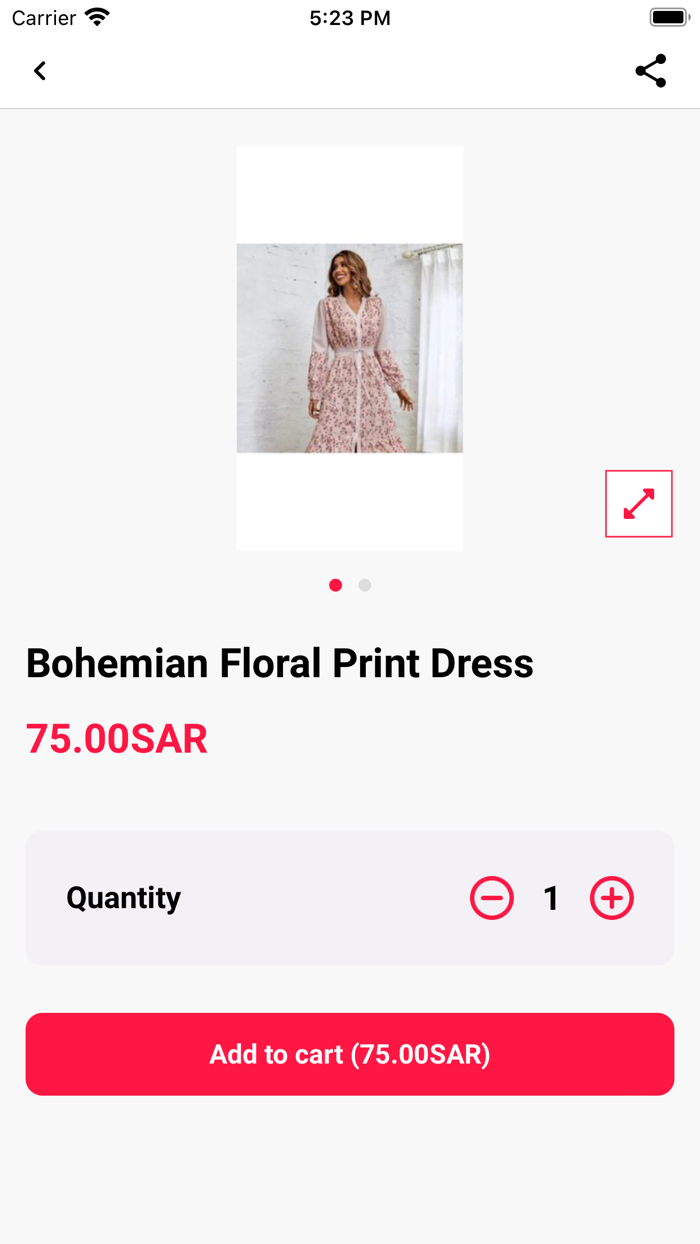Tap the quantity value showing 1
Image resolution: width=700 pixels, height=1244 pixels.
551,898
